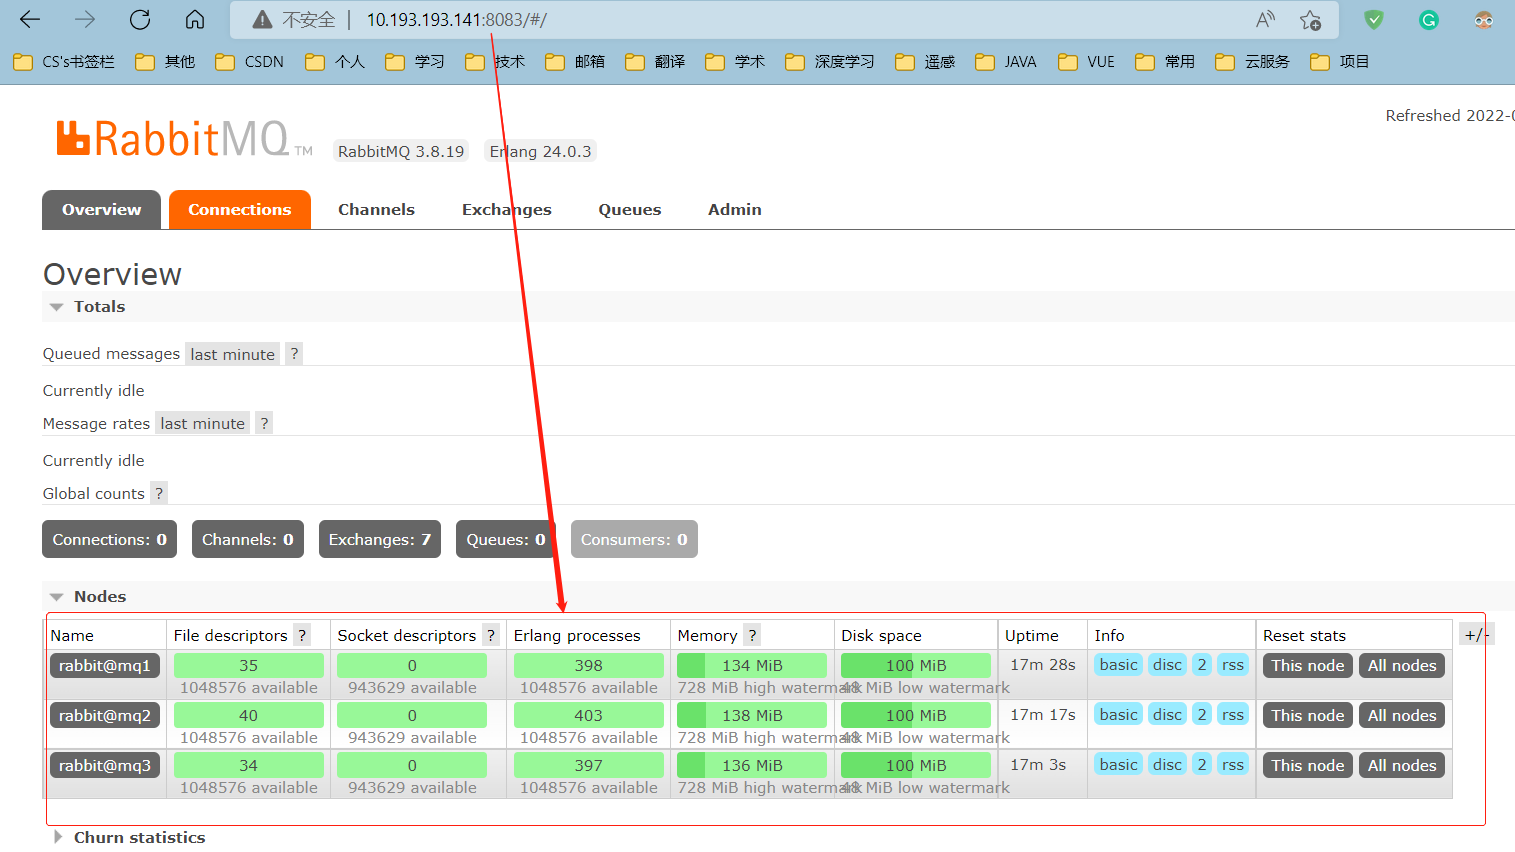Reset This node stats for rabbit@mq1
Viewport: 1515px width, 852px height.
tap(1308, 666)
